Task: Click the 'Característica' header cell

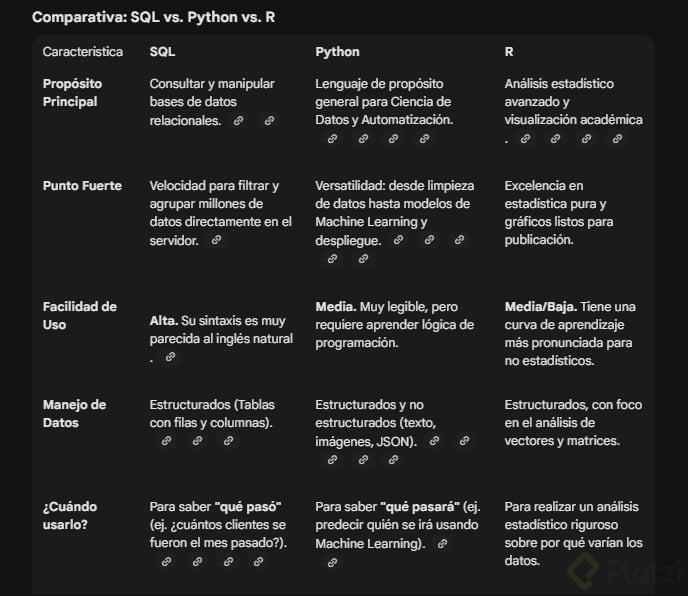Action: tap(83, 51)
